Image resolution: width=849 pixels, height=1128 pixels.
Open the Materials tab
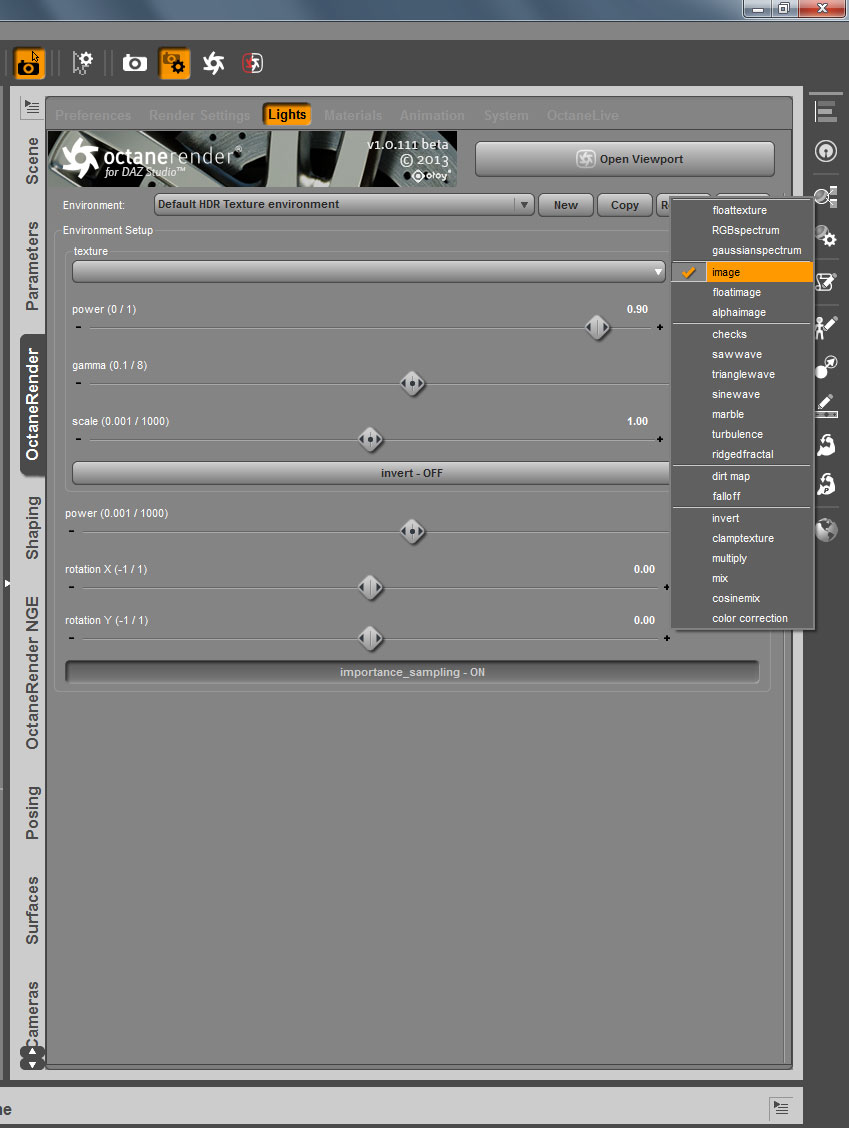coord(353,115)
